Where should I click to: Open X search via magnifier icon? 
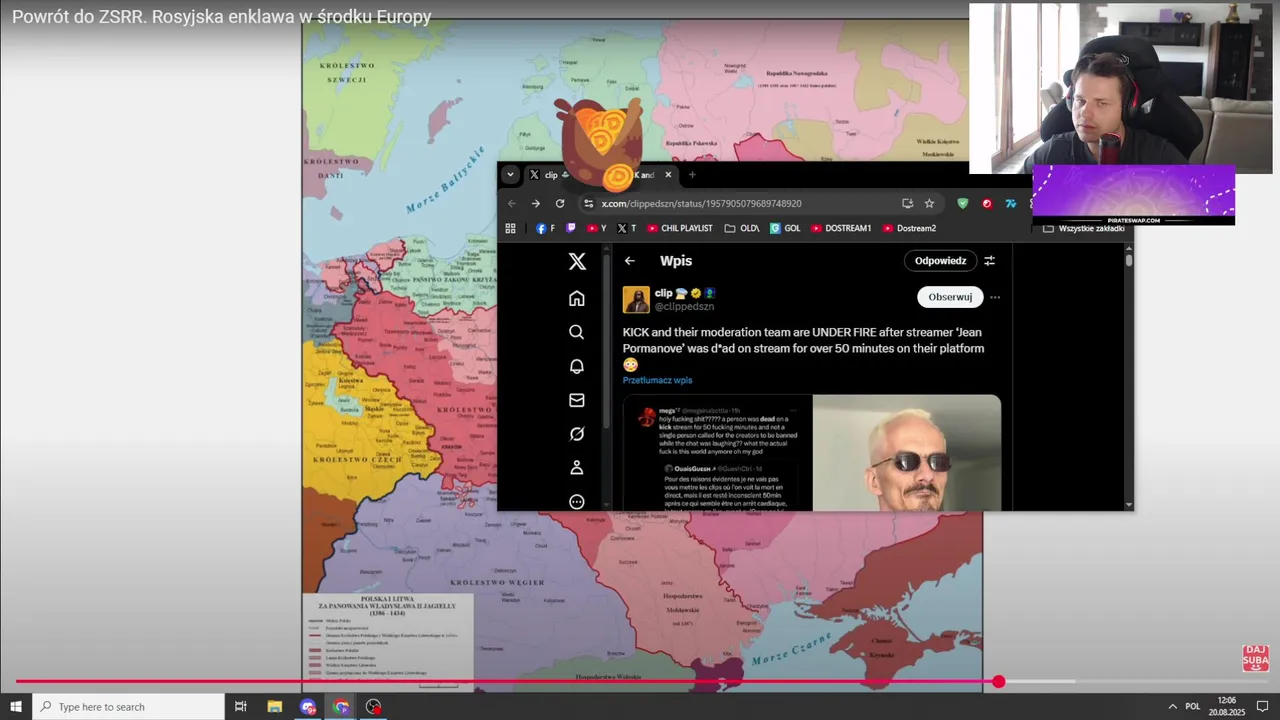(577, 332)
